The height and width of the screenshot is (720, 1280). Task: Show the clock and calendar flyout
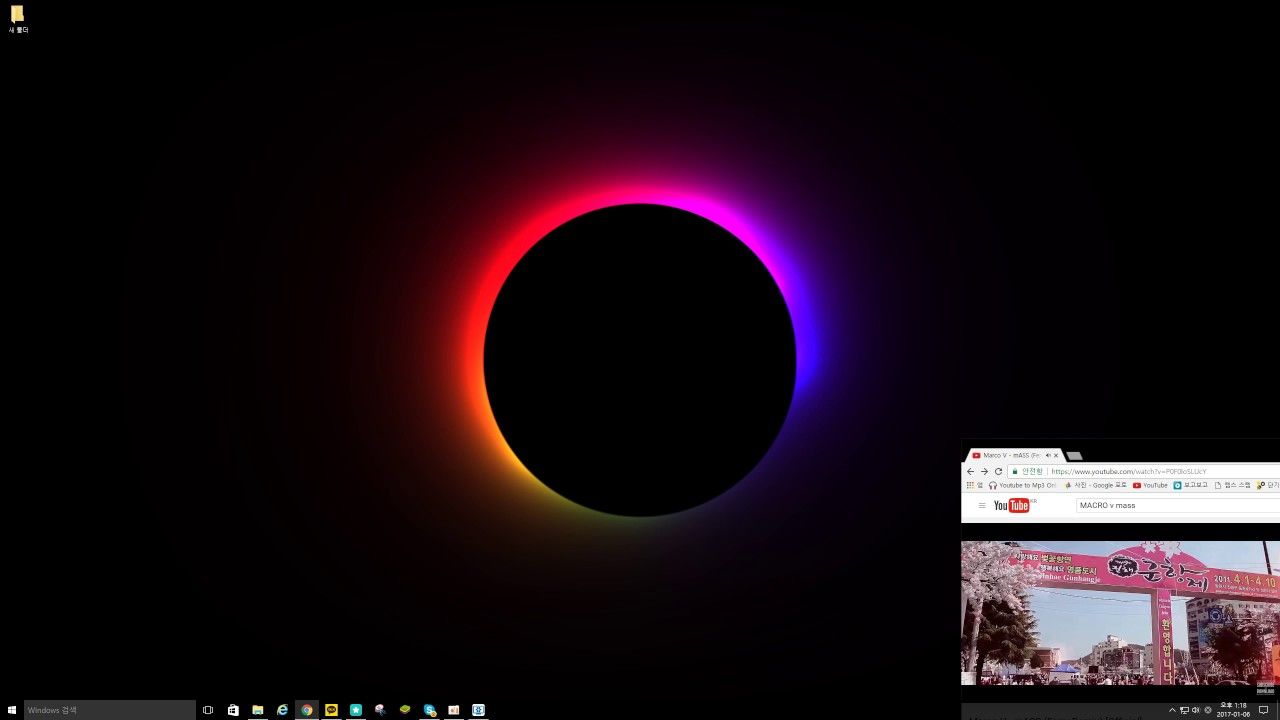pyautogui.click(x=1233, y=710)
